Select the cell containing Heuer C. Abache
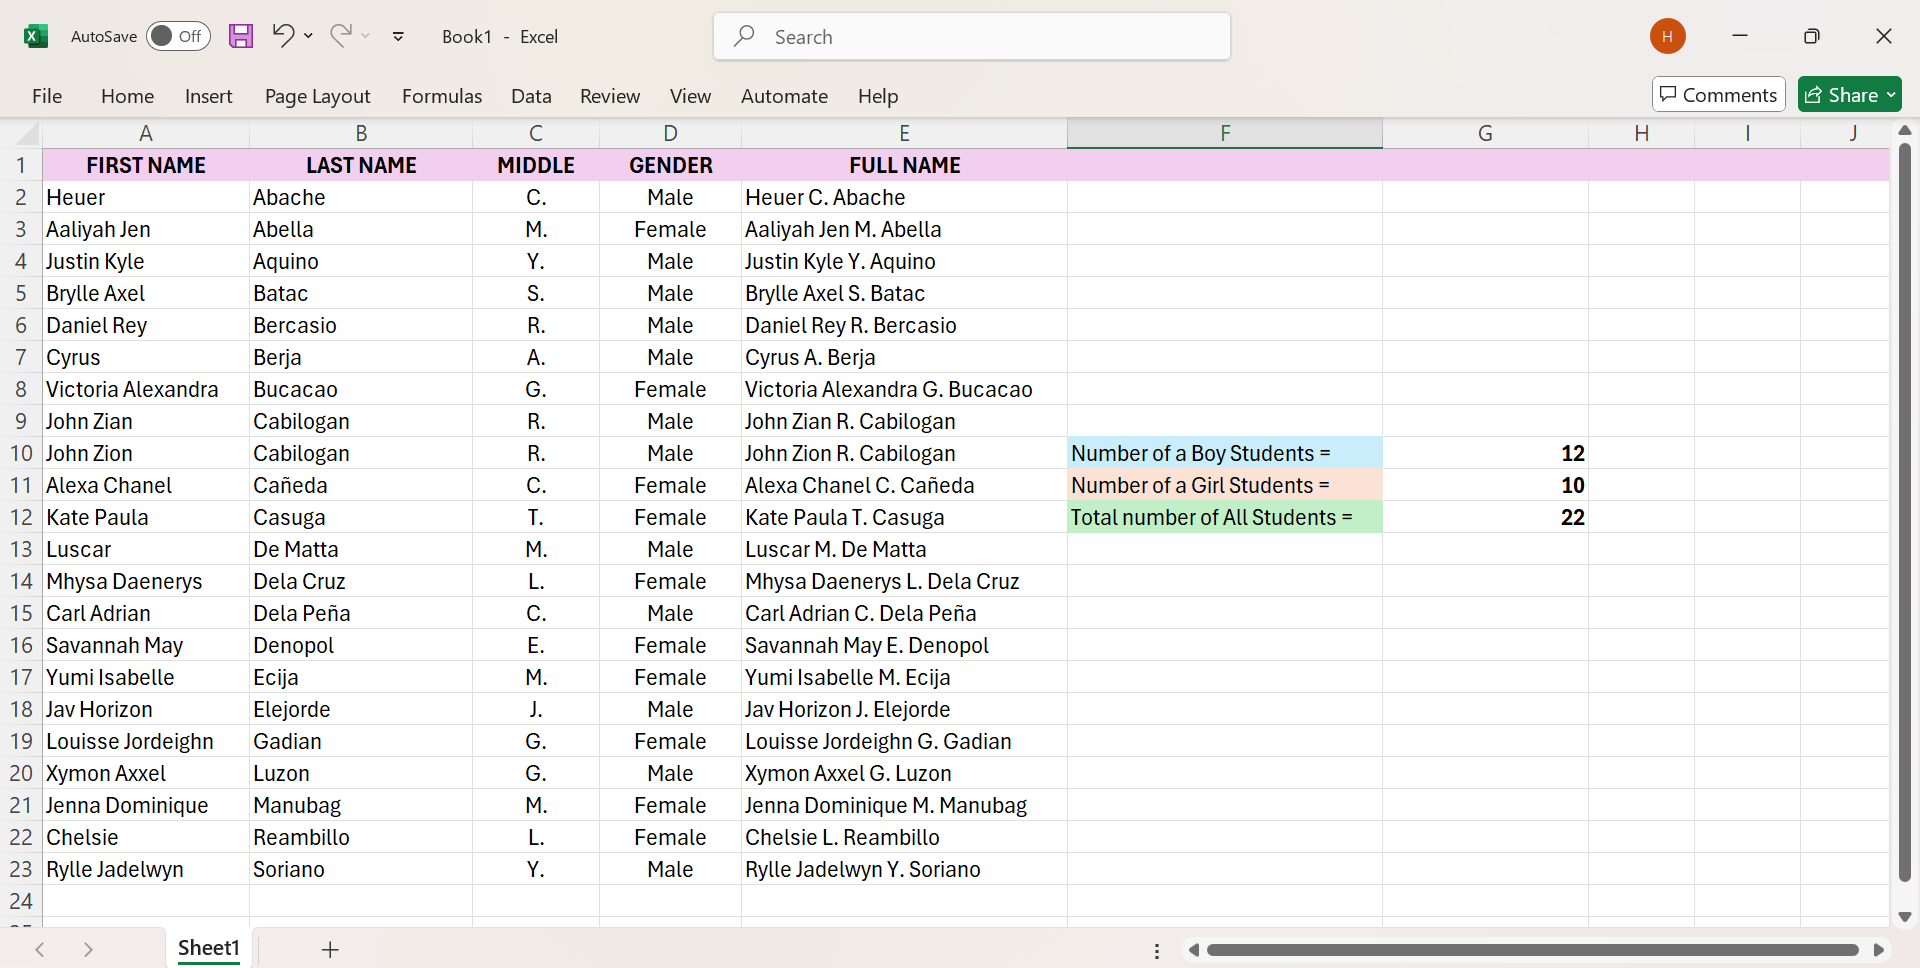1920x968 pixels. pos(904,197)
